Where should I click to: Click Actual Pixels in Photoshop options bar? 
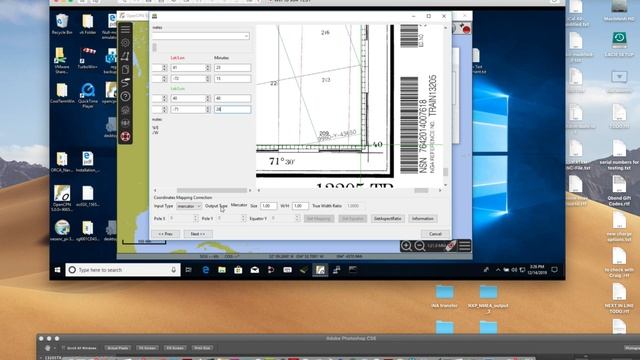[x=118, y=348]
